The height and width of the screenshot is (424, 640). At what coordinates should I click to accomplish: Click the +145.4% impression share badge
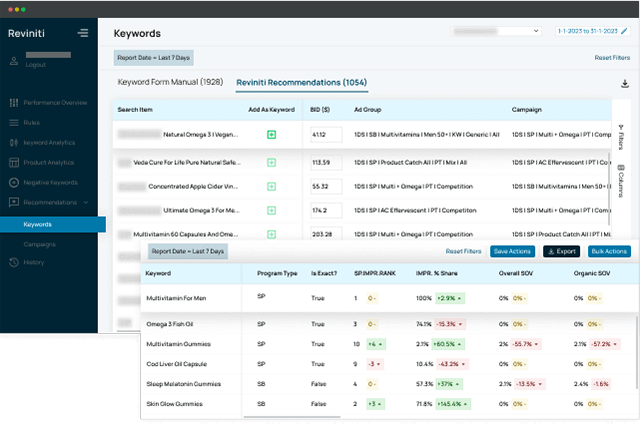[x=453, y=404]
